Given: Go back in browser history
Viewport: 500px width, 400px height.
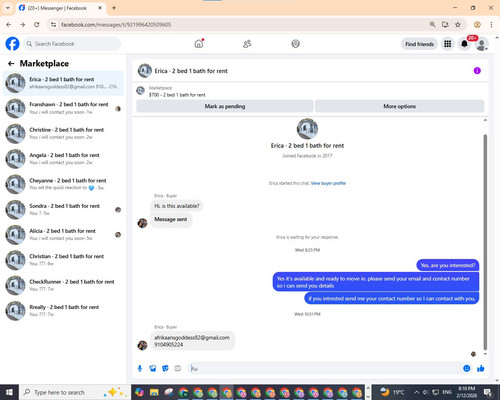Looking at the screenshot, I should point(9,24).
